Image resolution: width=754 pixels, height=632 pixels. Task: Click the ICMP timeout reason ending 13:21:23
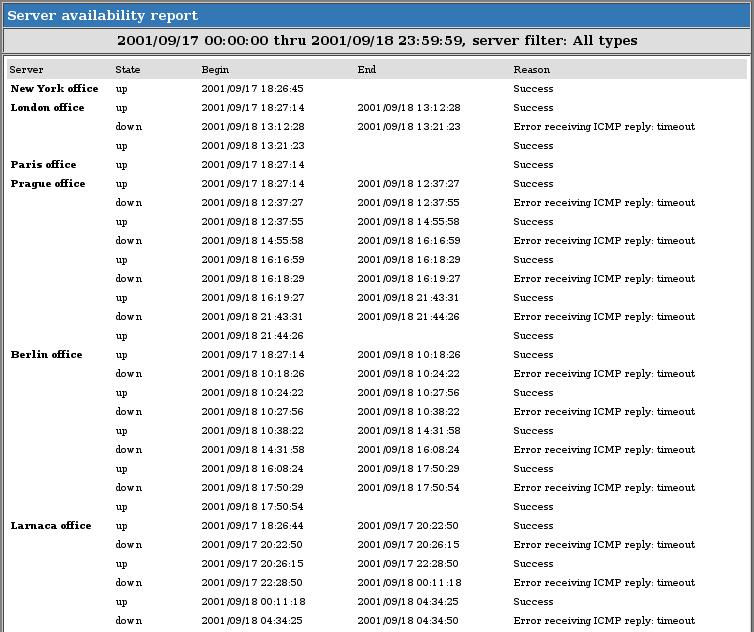pos(604,126)
